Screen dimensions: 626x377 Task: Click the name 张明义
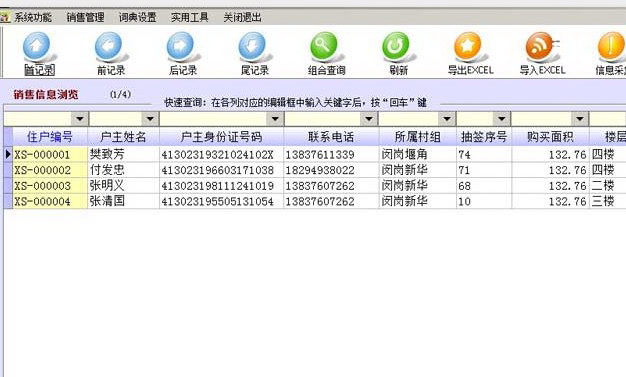(107, 185)
